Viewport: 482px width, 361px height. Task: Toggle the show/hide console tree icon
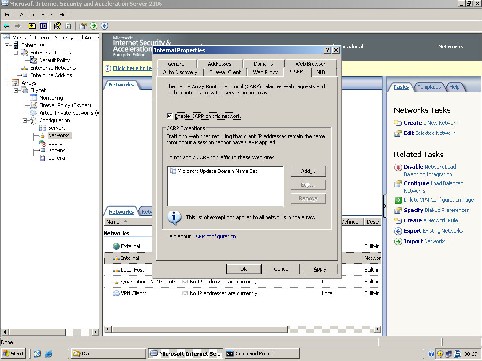pyautogui.click(x=44, y=26)
